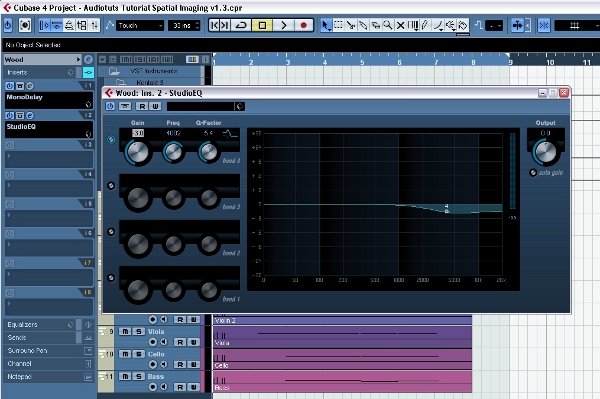The image size is (600, 399).
Task: Open the snap type dropdown
Action: point(494,26)
